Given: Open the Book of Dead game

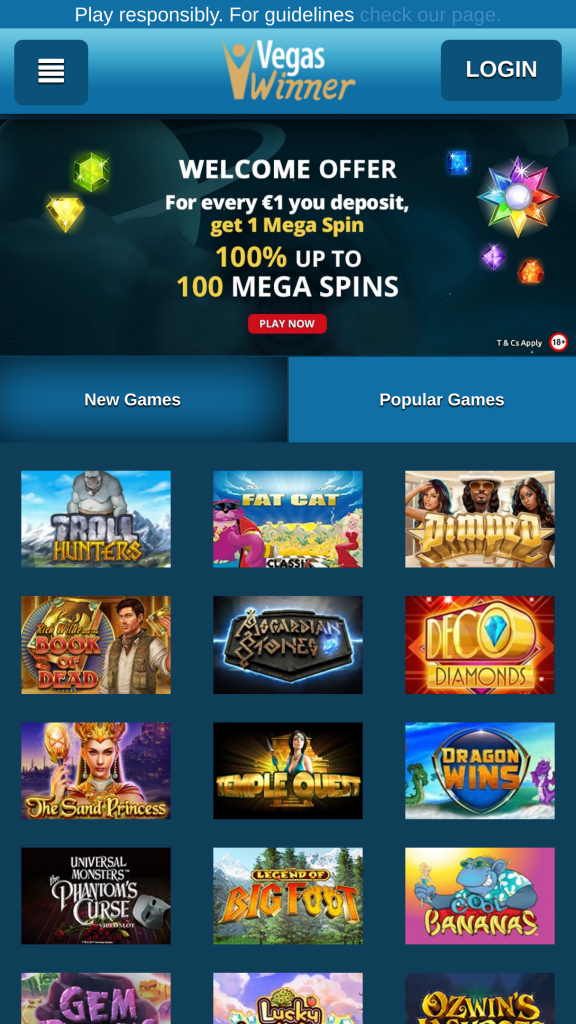Looking at the screenshot, I should coord(96,645).
